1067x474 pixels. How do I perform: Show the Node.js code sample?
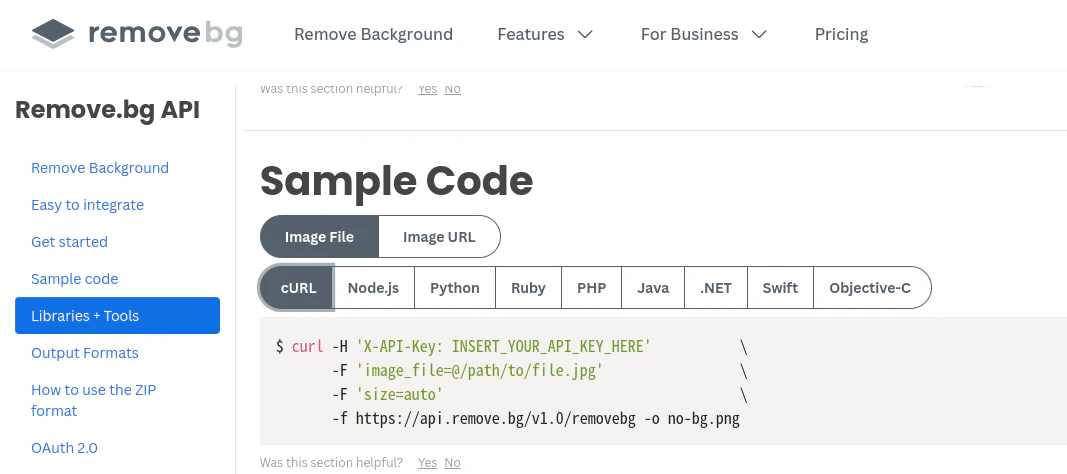click(x=373, y=288)
